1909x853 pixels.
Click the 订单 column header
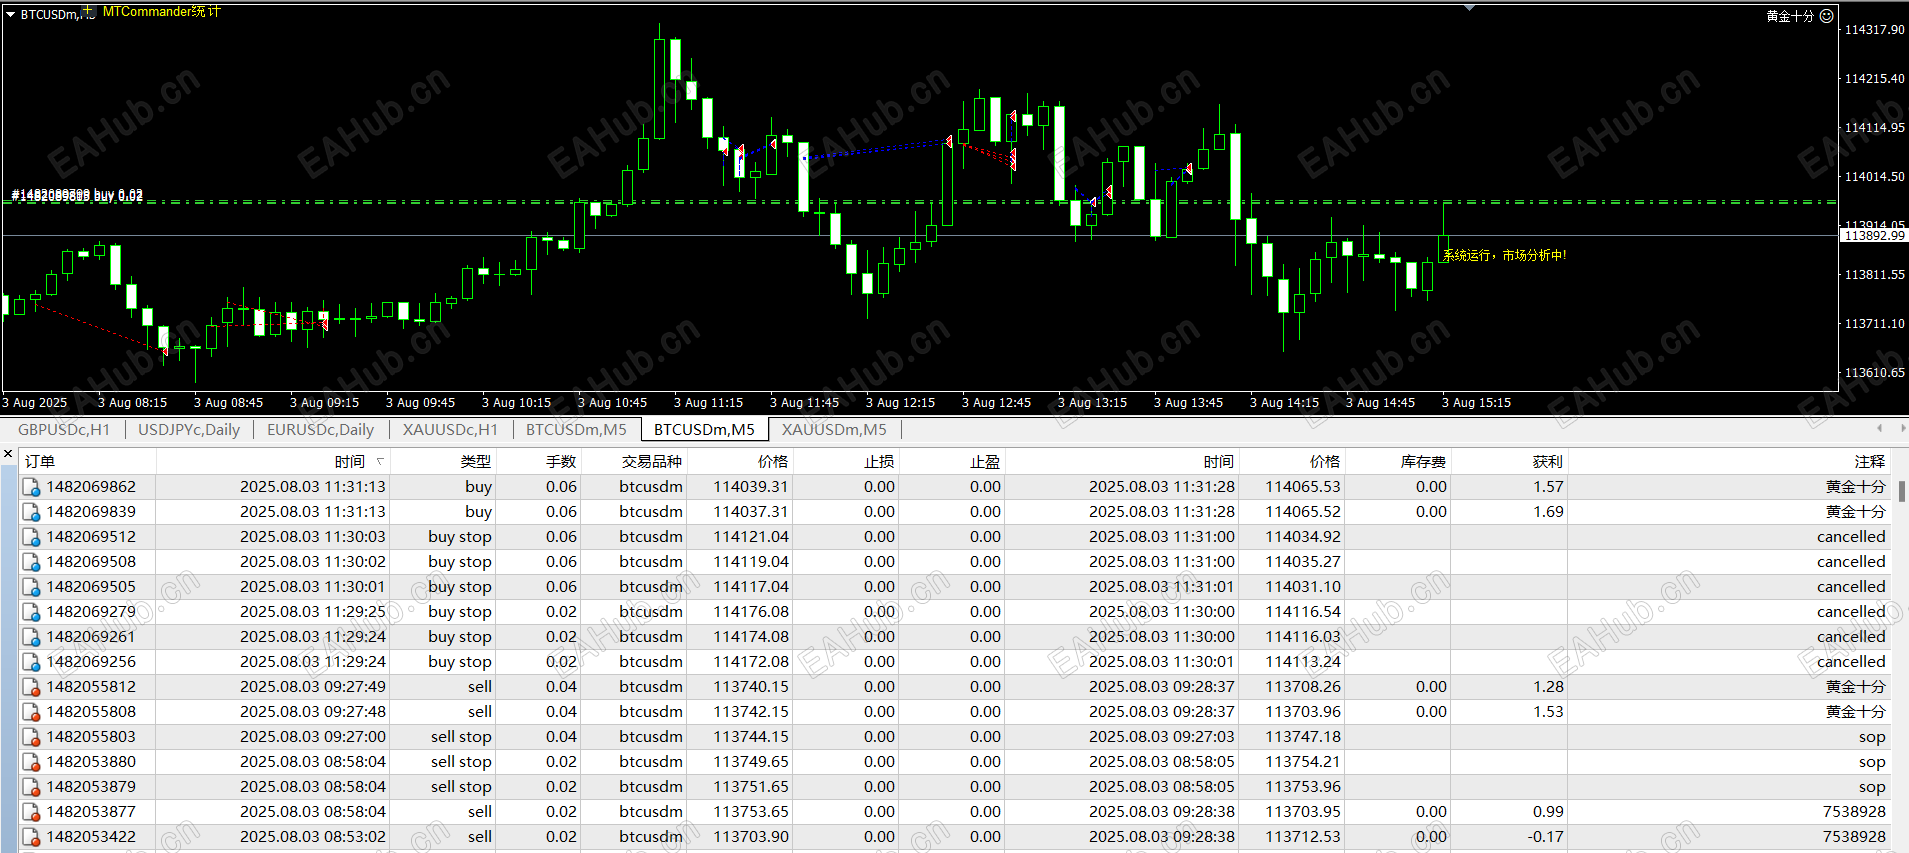click(87, 461)
